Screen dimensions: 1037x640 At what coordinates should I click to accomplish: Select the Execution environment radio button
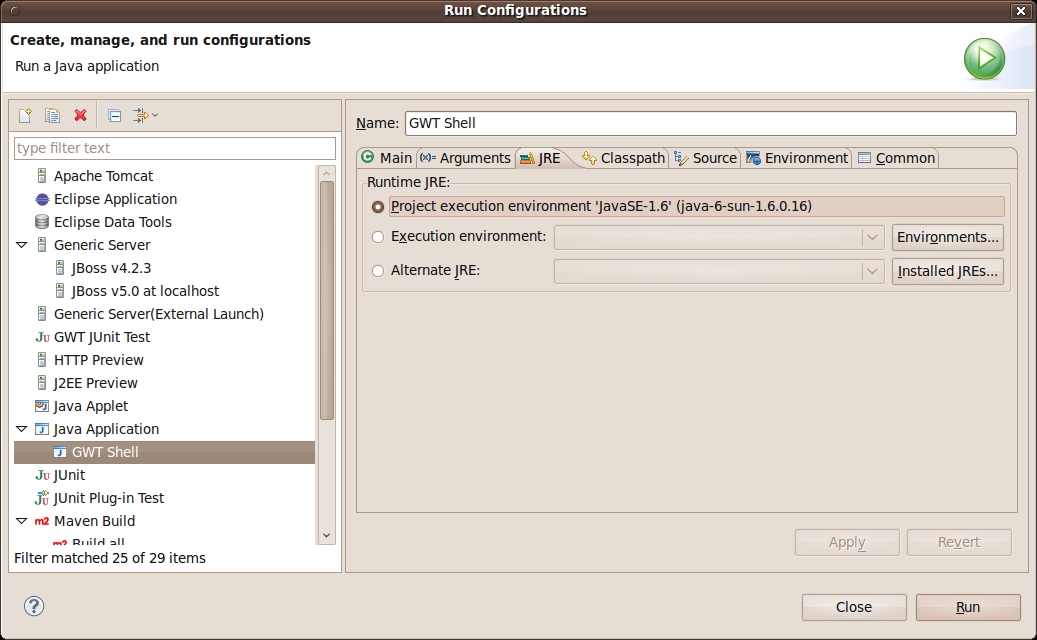378,237
